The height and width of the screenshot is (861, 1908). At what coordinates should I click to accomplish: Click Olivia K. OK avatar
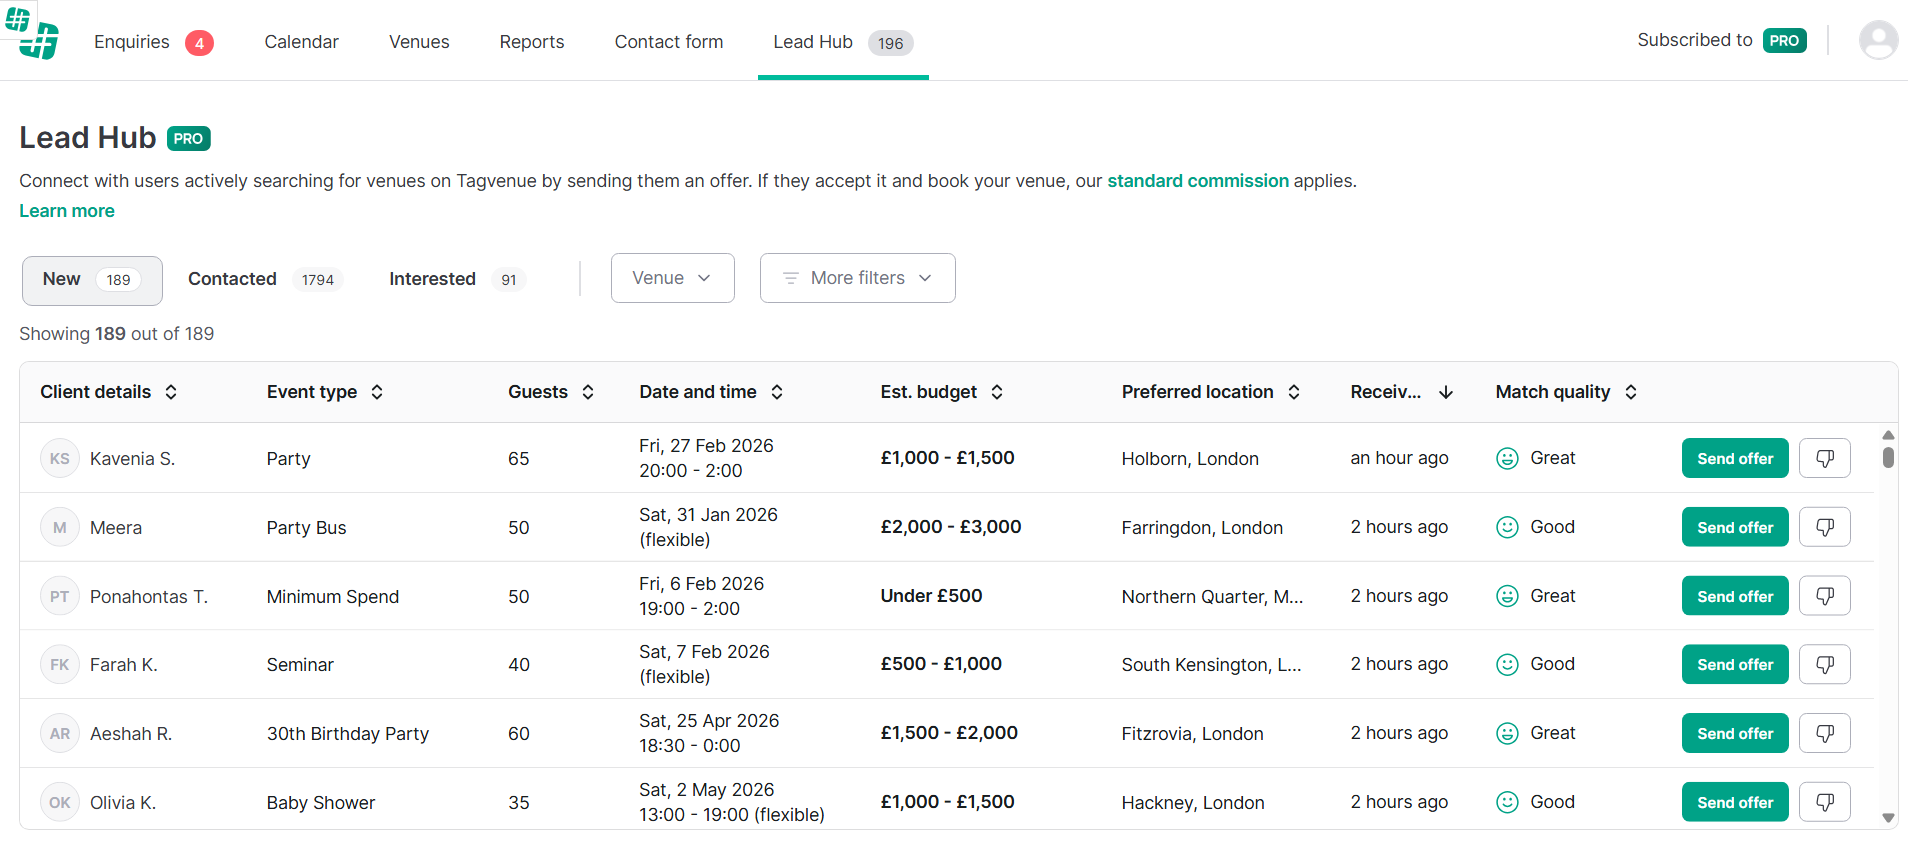point(60,802)
